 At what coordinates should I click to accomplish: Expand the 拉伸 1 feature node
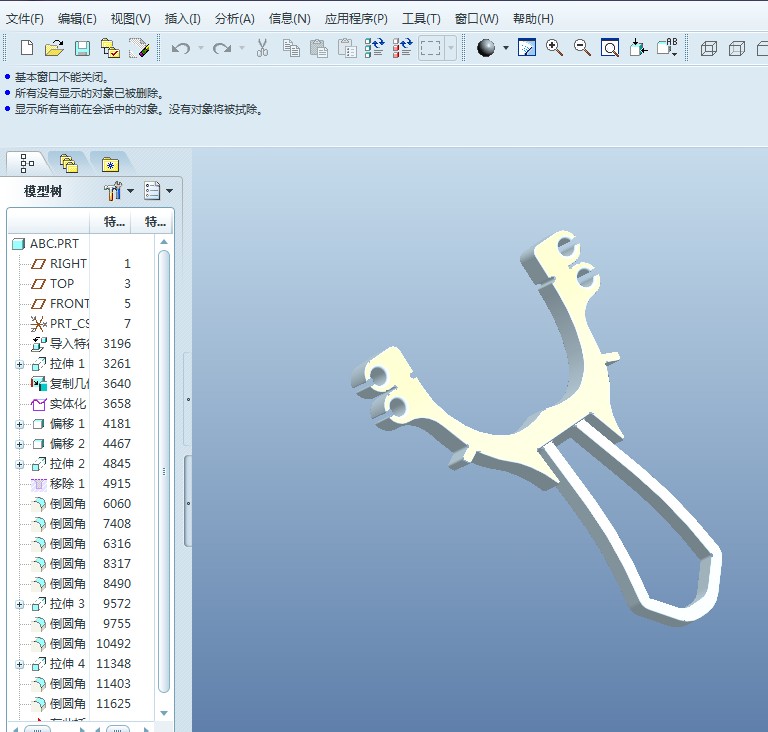pyautogui.click(x=19, y=364)
